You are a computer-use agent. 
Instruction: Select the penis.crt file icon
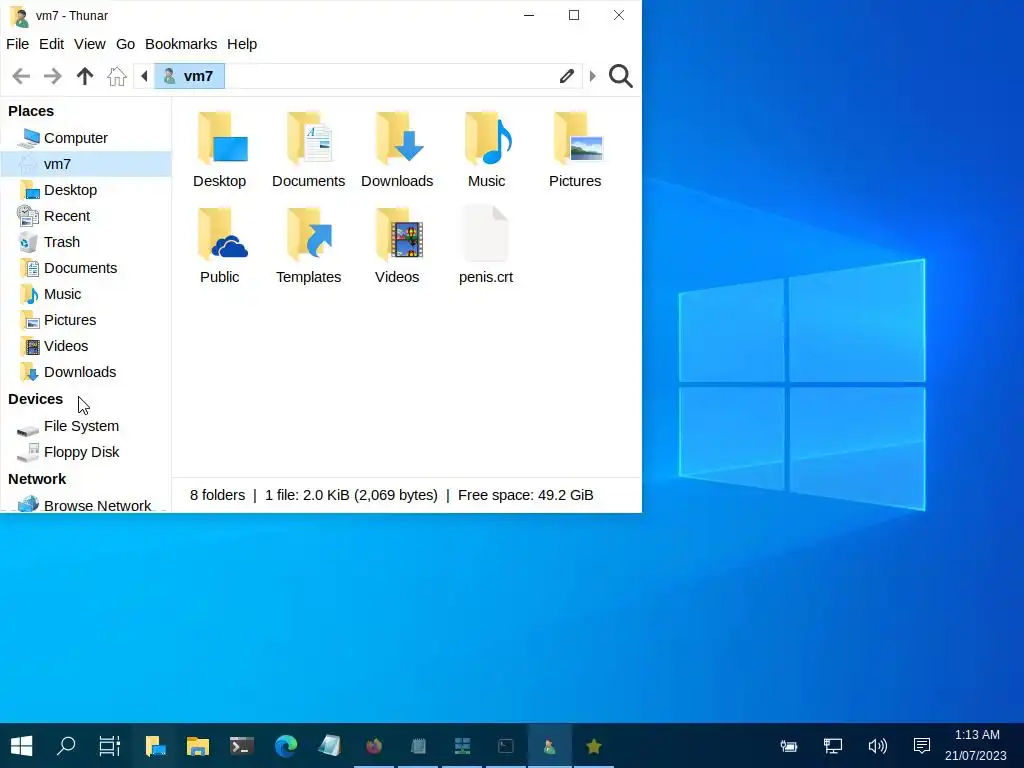[x=486, y=234]
